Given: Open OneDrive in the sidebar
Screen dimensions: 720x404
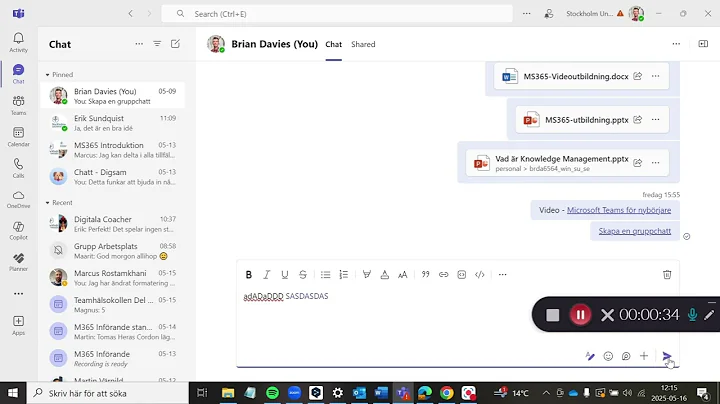Looking at the screenshot, I should pyautogui.click(x=18, y=199).
